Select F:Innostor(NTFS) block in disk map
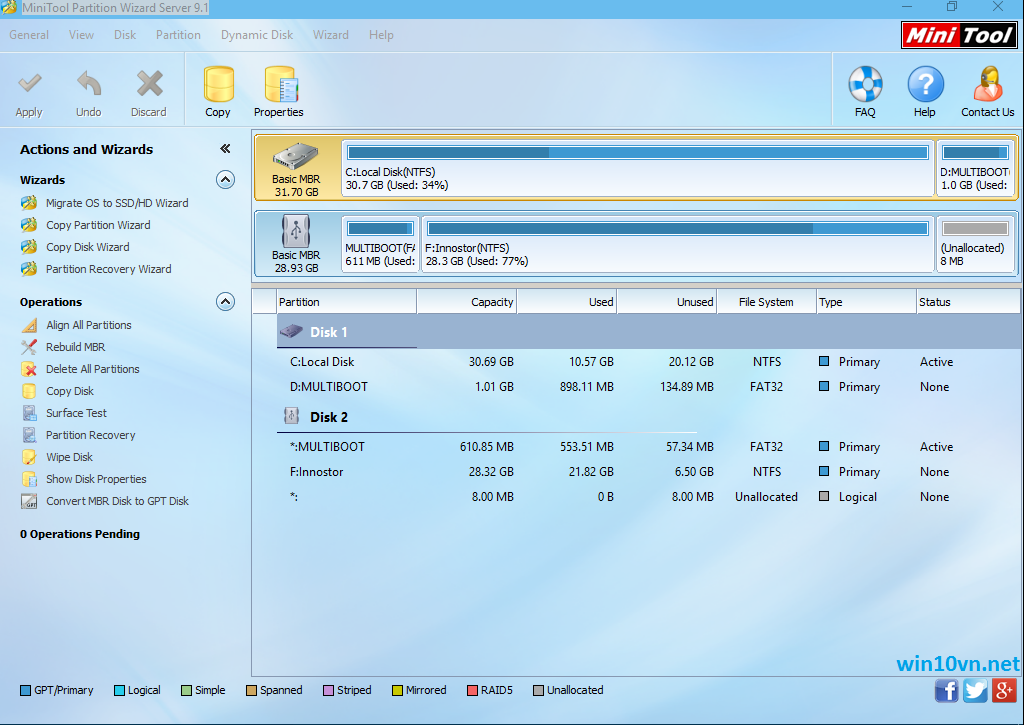The image size is (1024, 725). click(678, 244)
